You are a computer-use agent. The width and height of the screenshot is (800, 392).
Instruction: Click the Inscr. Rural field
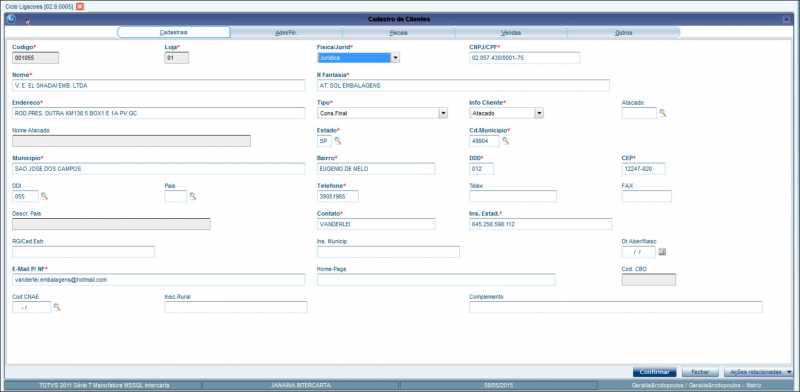coord(236,307)
